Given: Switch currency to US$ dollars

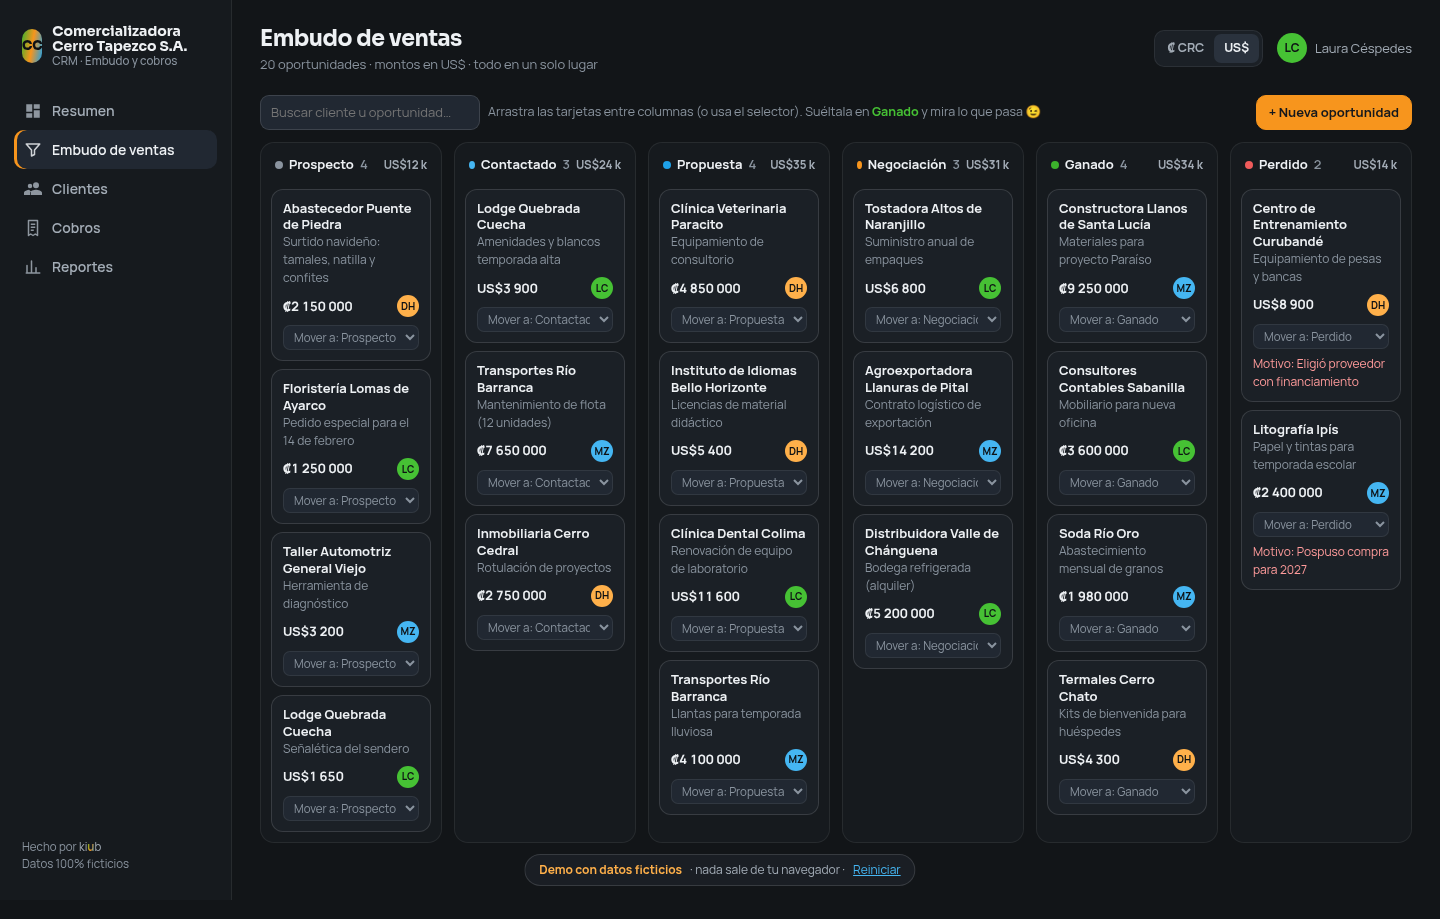Looking at the screenshot, I should [x=1236, y=48].
